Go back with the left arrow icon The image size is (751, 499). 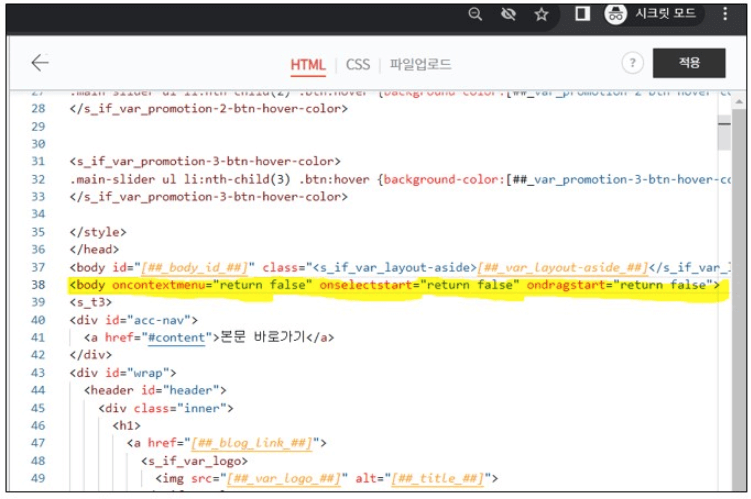(x=40, y=63)
